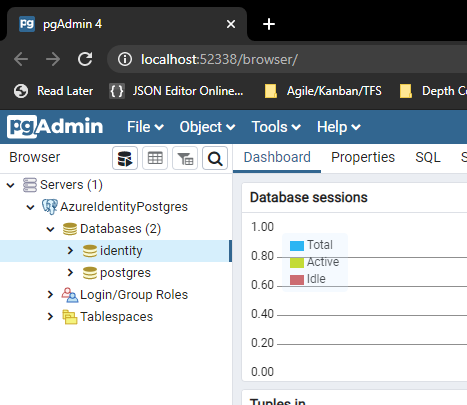
Task: Click the Browser panel title
Action: pyautogui.click(x=35, y=157)
